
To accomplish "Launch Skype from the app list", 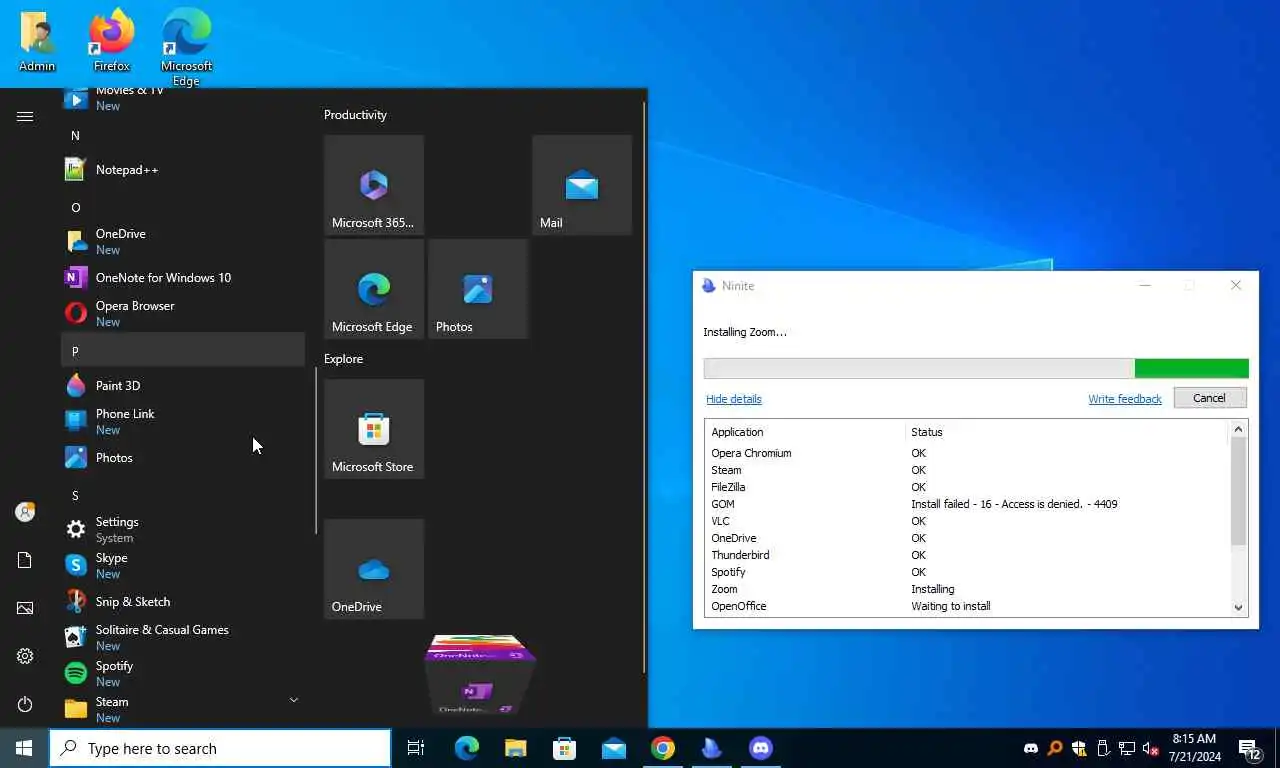I will click(183, 565).
